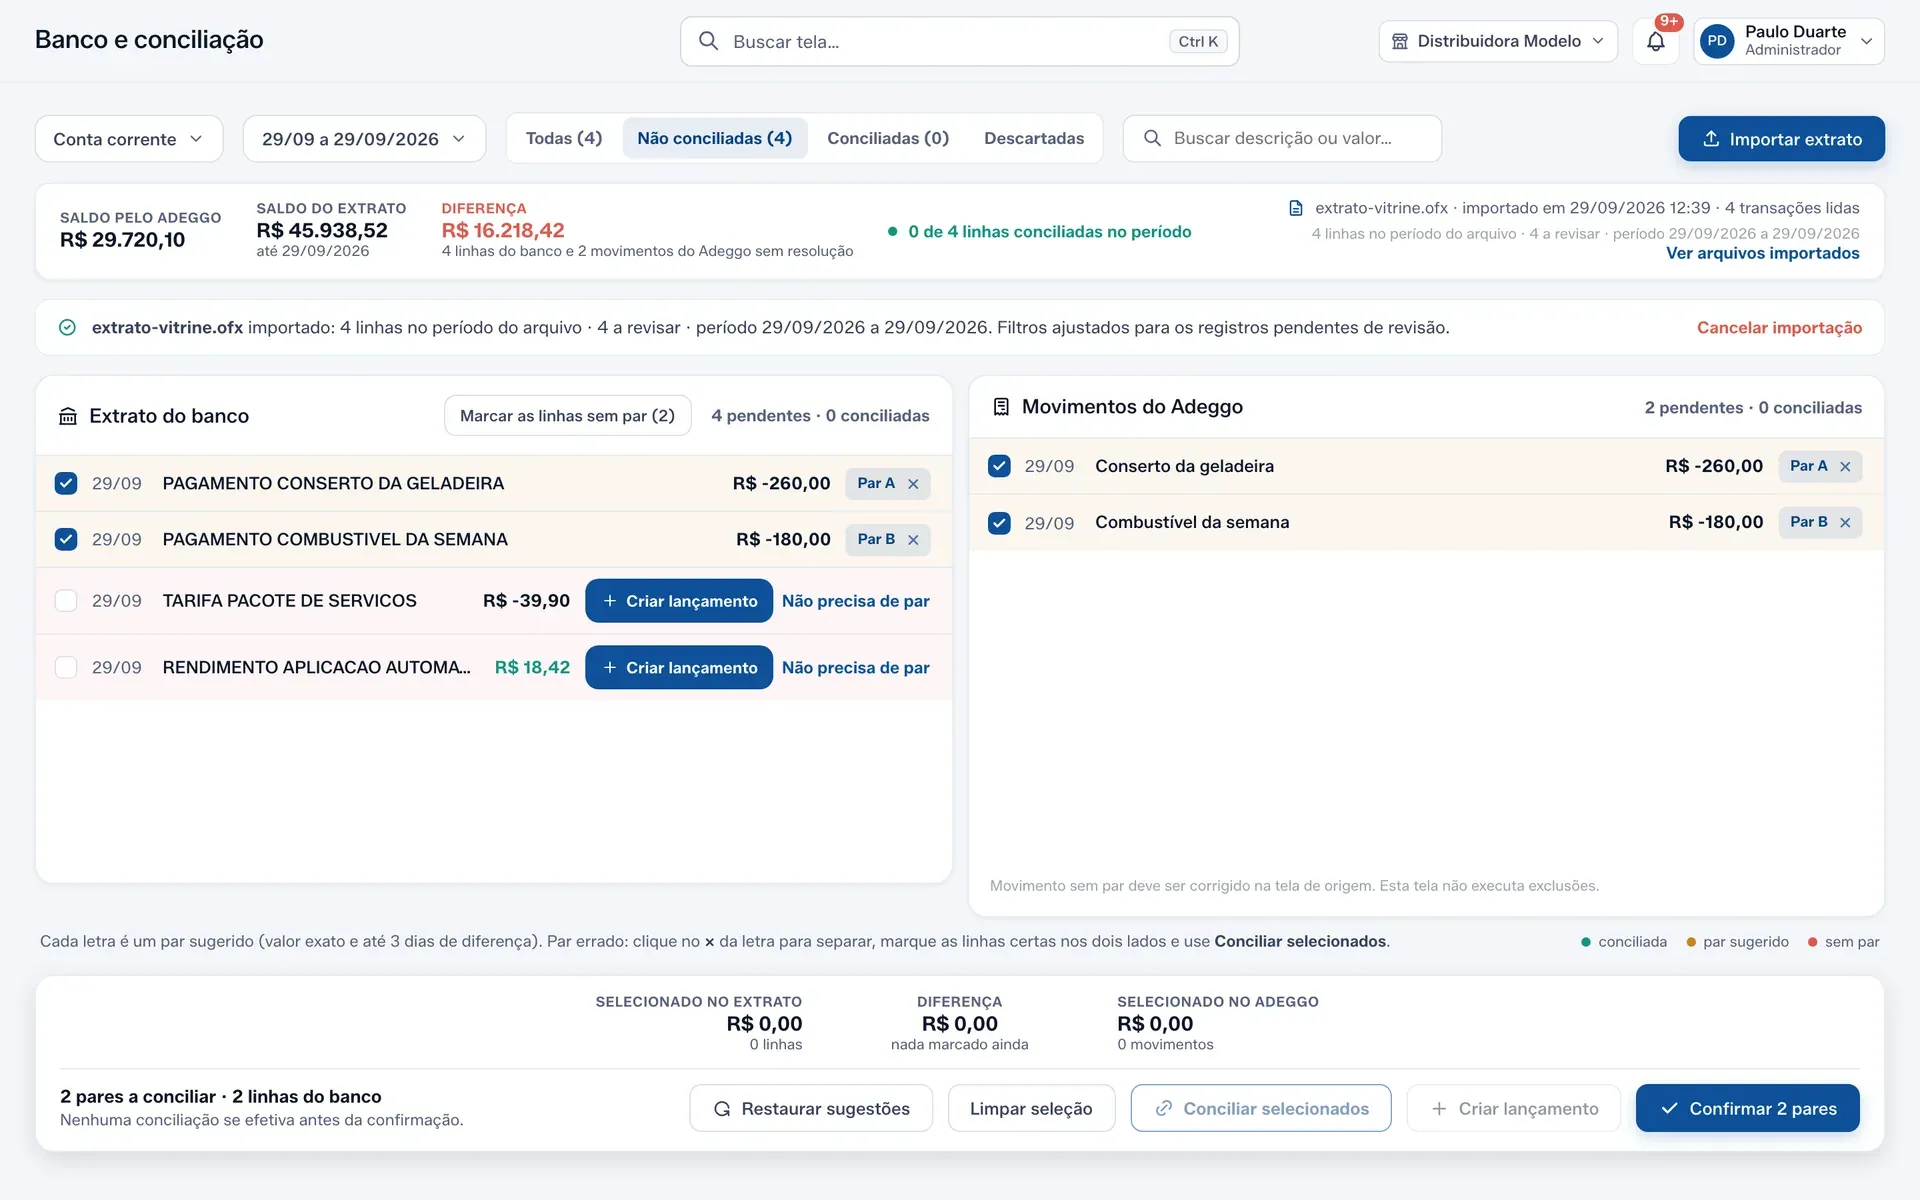
Task: Click Marcar as linhas sem par (2)
Action: coord(567,416)
